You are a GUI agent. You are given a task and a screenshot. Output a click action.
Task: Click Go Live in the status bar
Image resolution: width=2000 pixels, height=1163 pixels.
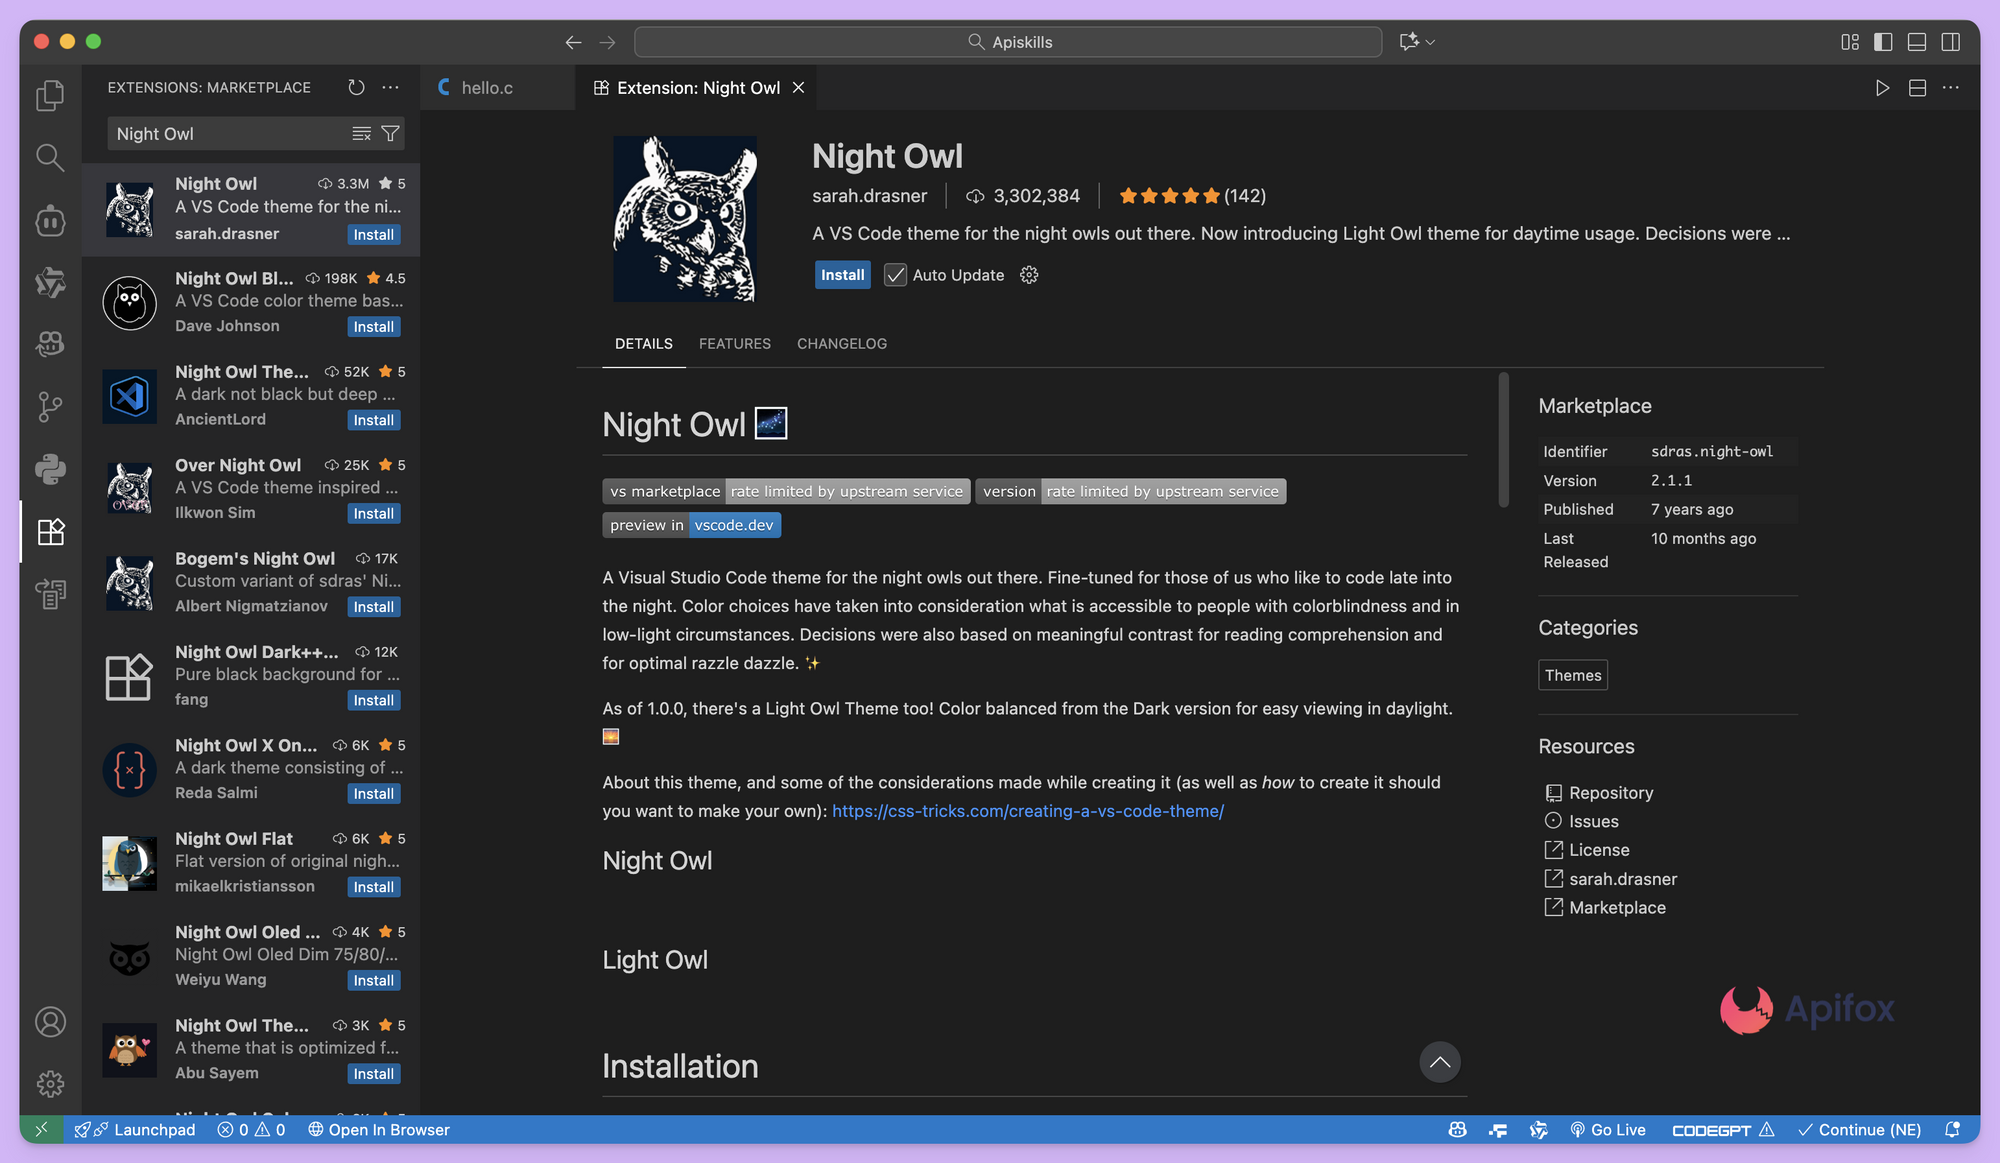click(1608, 1129)
